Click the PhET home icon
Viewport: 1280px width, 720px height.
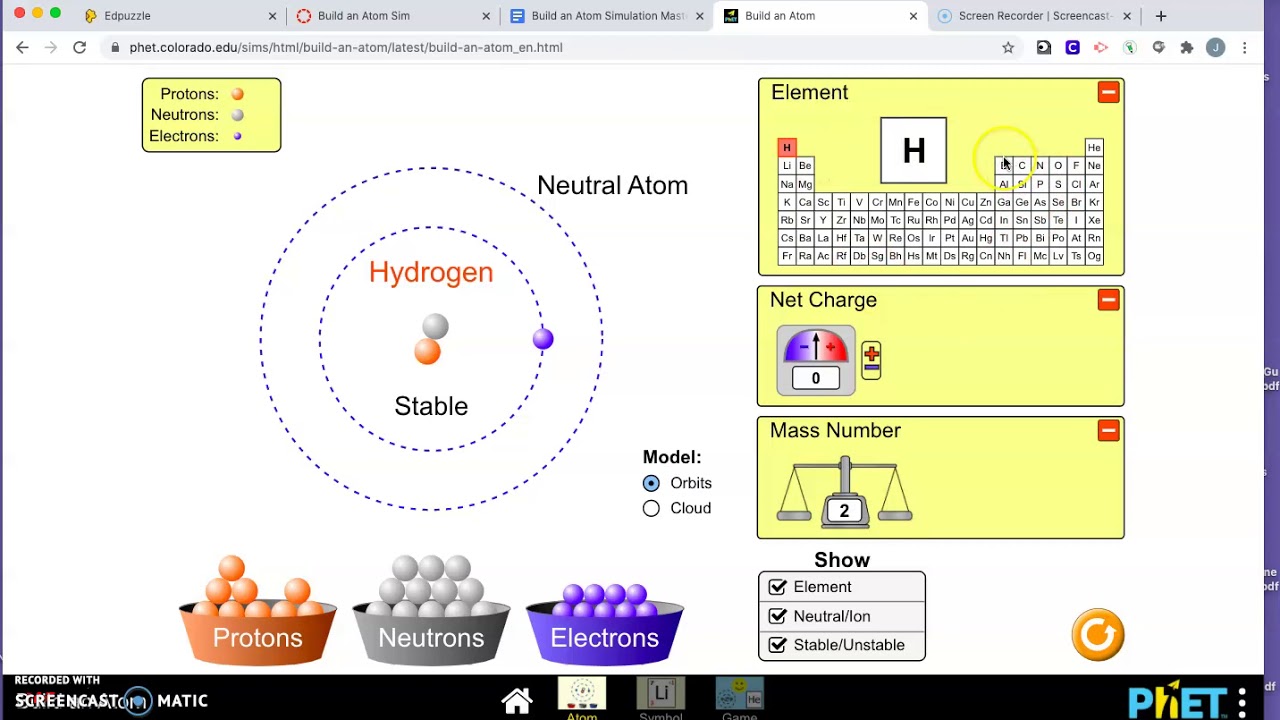(517, 701)
